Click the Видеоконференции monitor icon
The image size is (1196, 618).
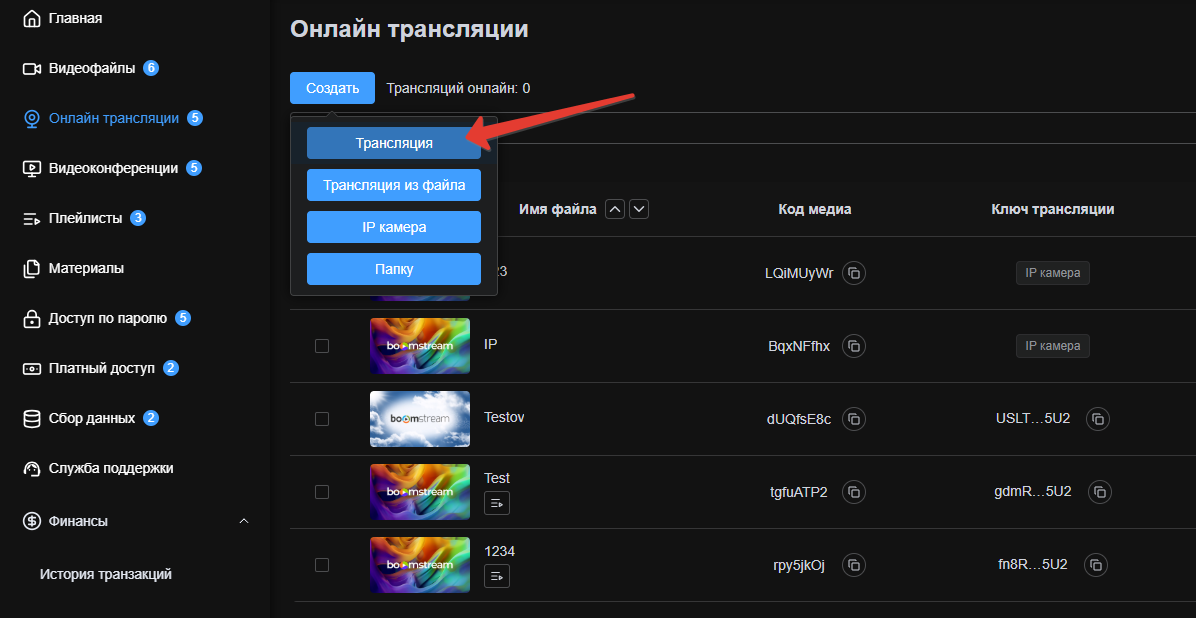(x=31, y=169)
